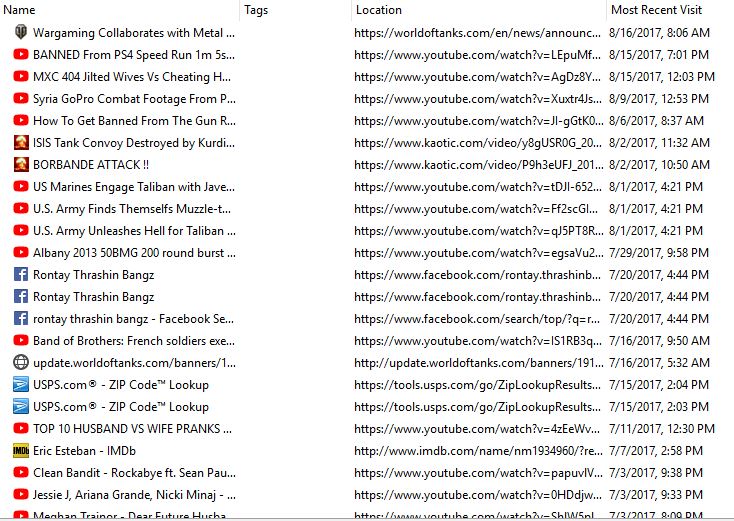Image resolution: width=734 pixels, height=521 pixels.
Task: Select Albany 2013 50BMG 200 round burst title
Action: (x=134, y=253)
